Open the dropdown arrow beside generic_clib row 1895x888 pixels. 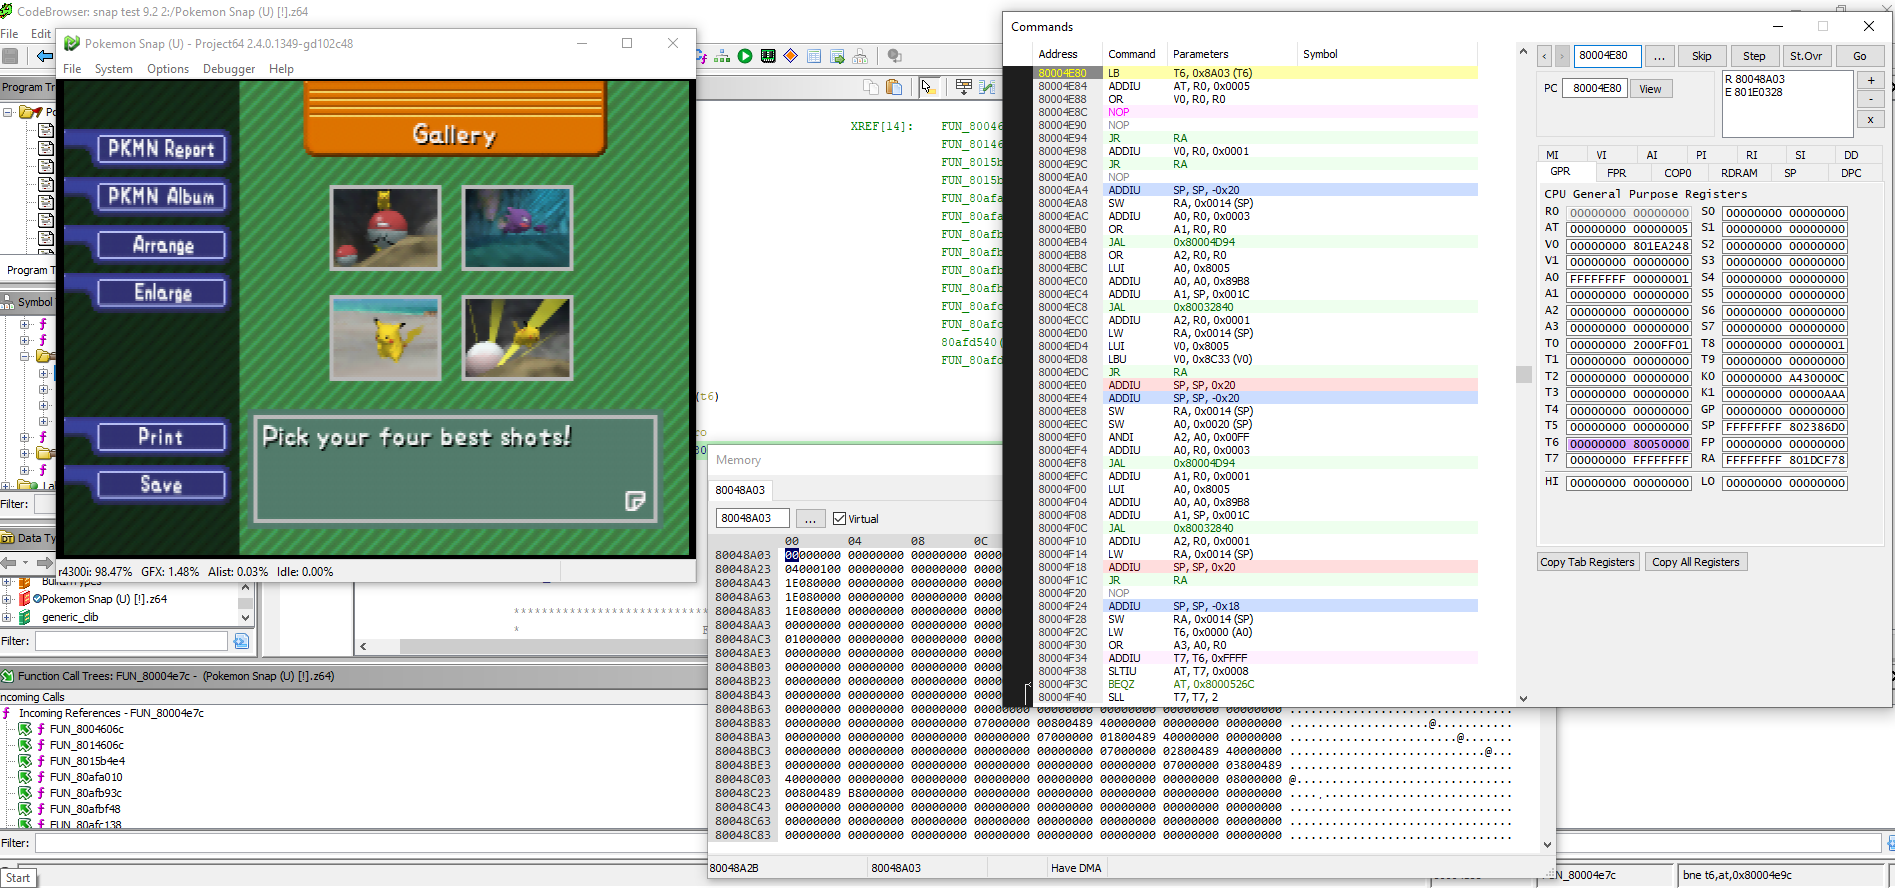[245, 617]
